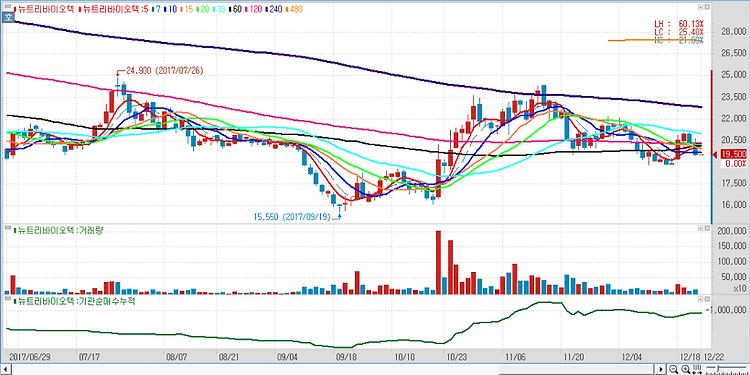Click the LH : 60.13% value

tap(679, 24)
